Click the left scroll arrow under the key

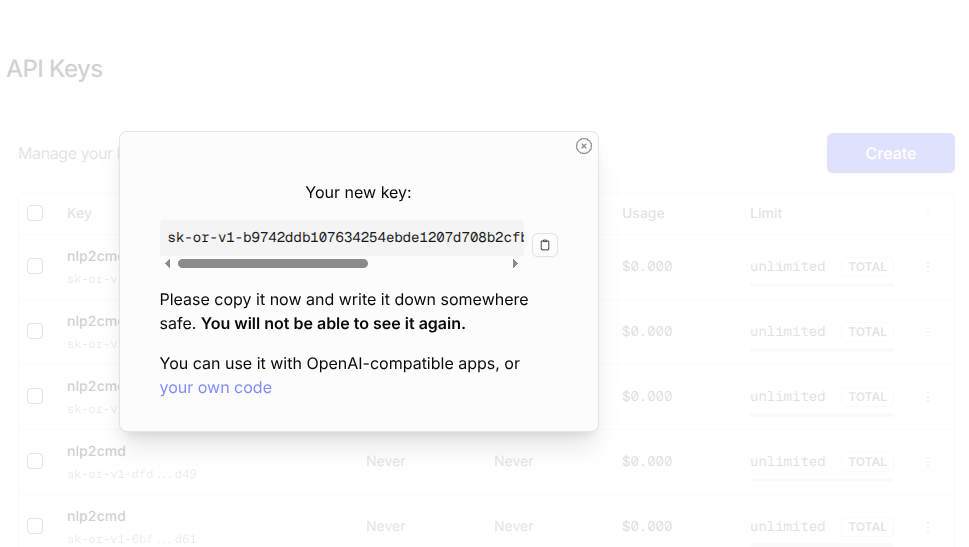point(168,264)
